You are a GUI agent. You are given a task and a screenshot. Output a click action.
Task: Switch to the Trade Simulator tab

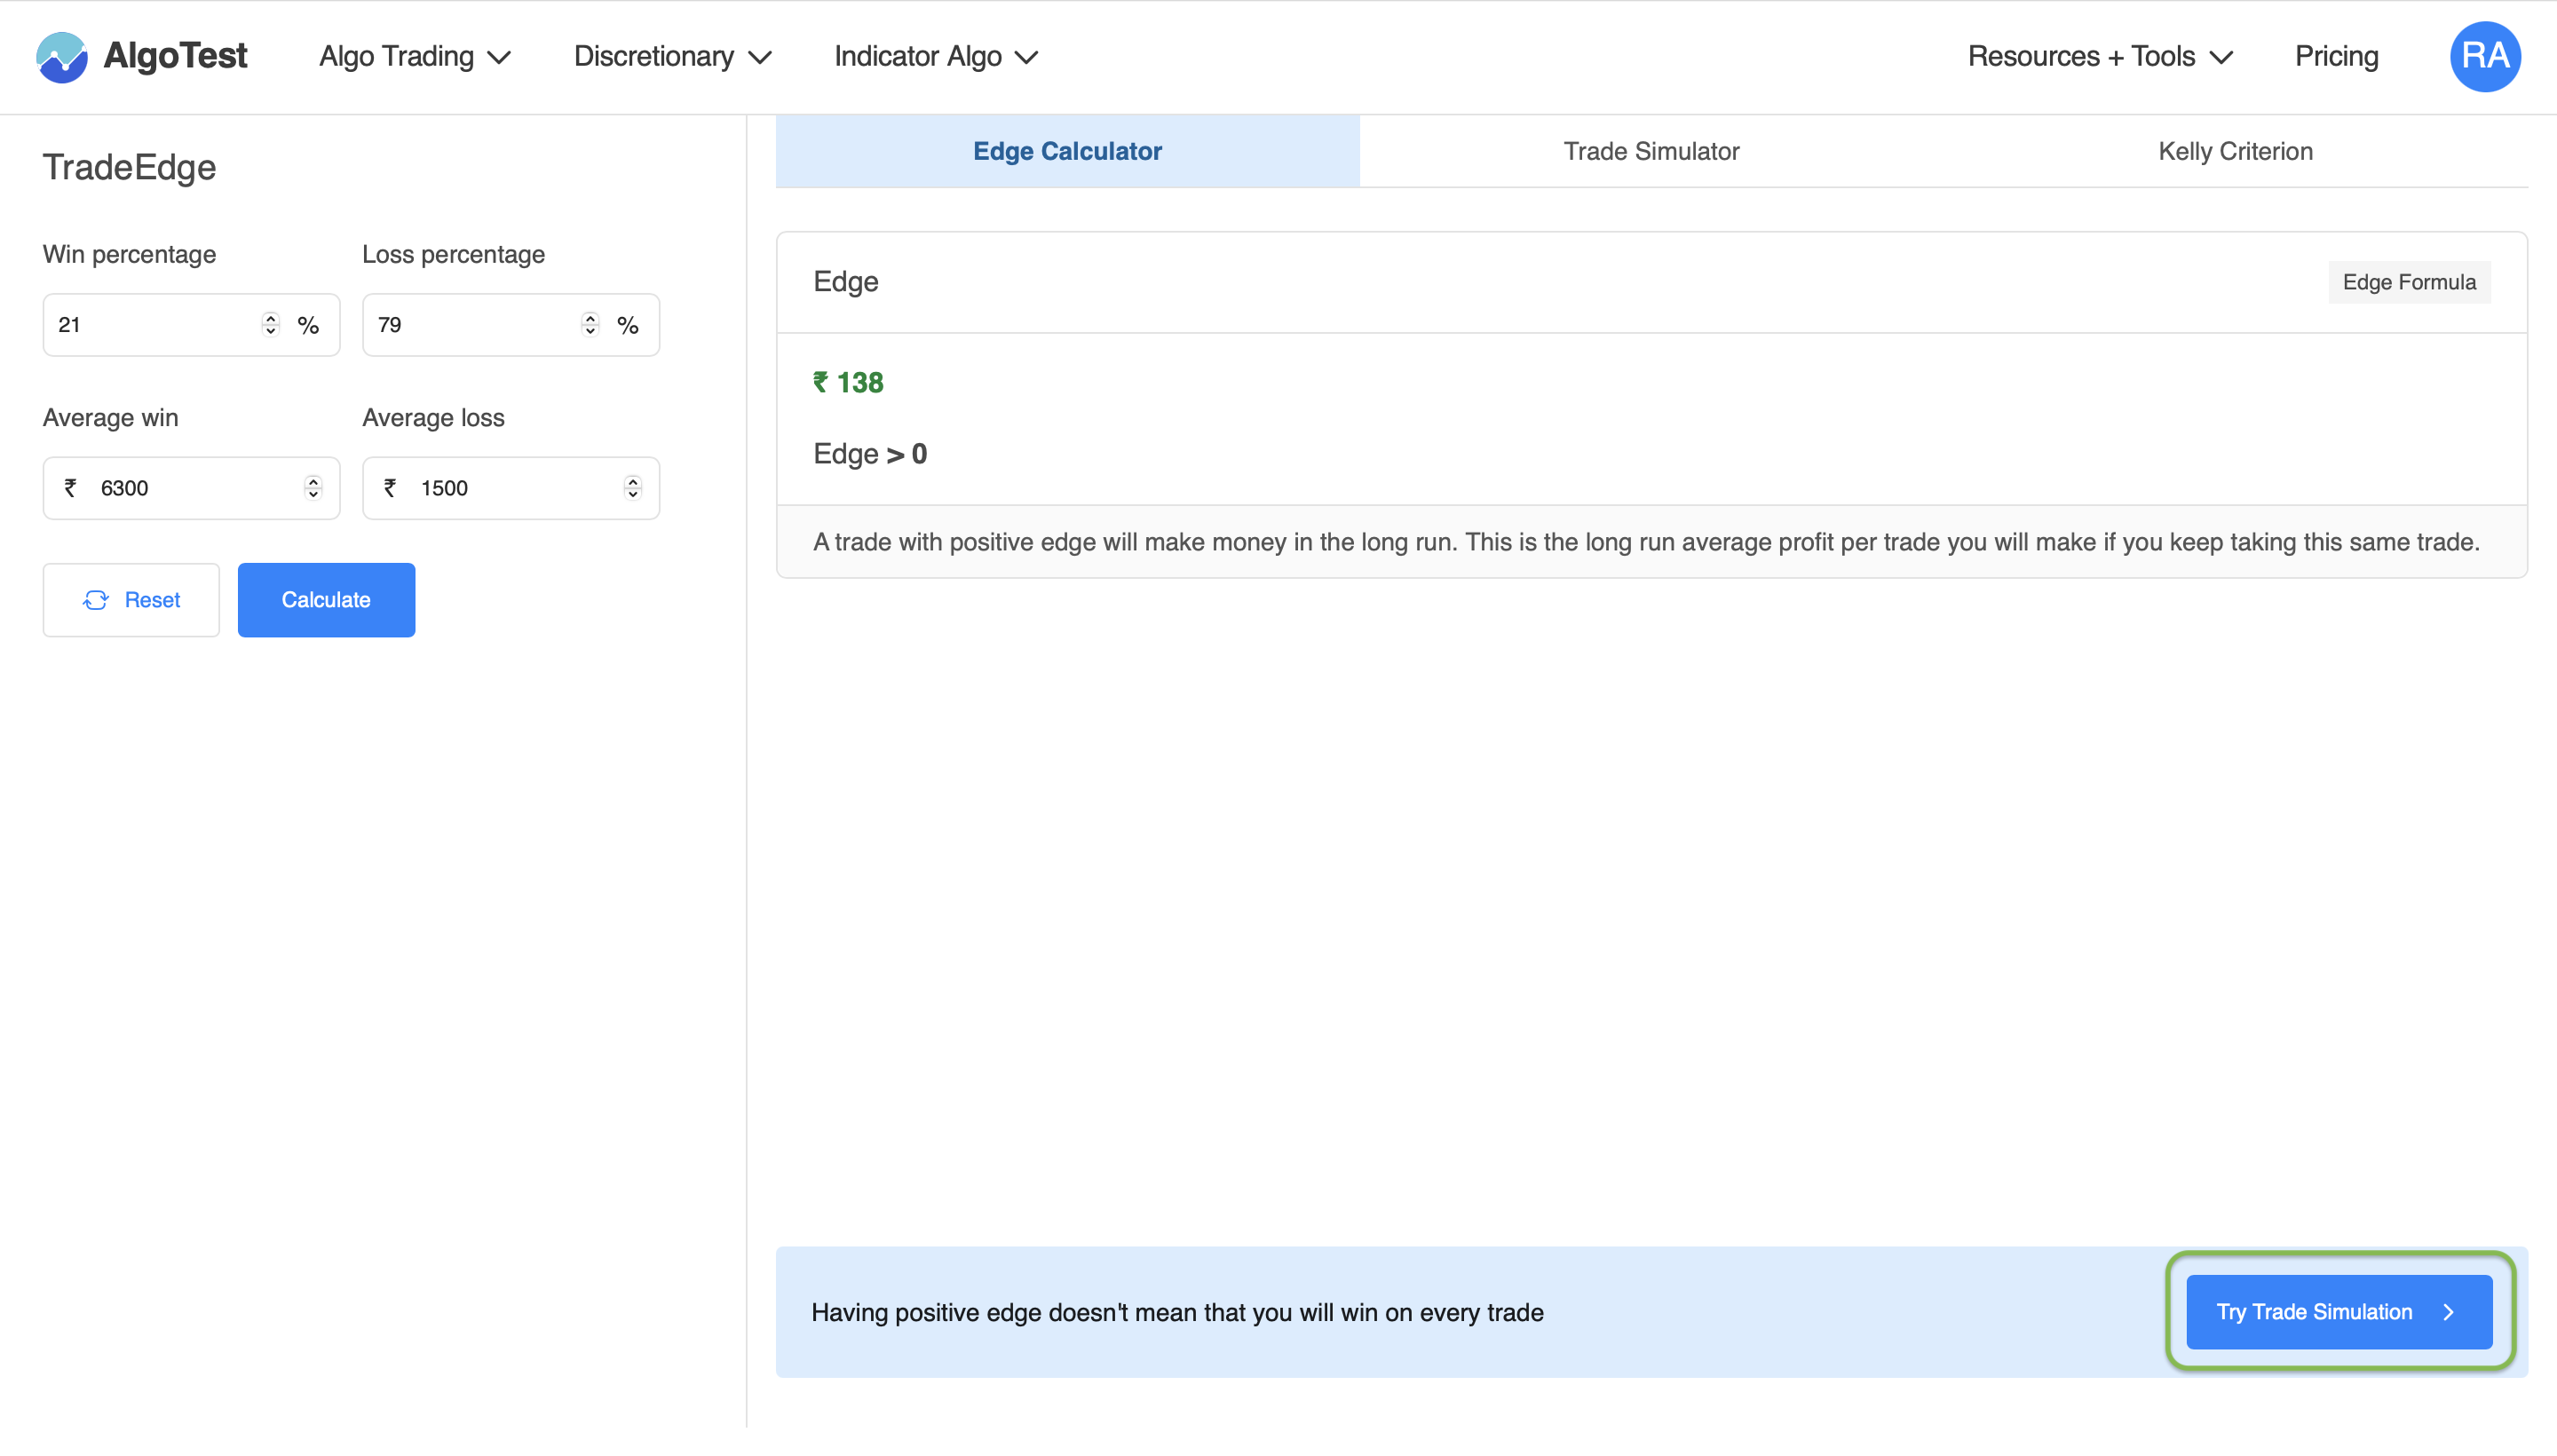click(1651, 151)
